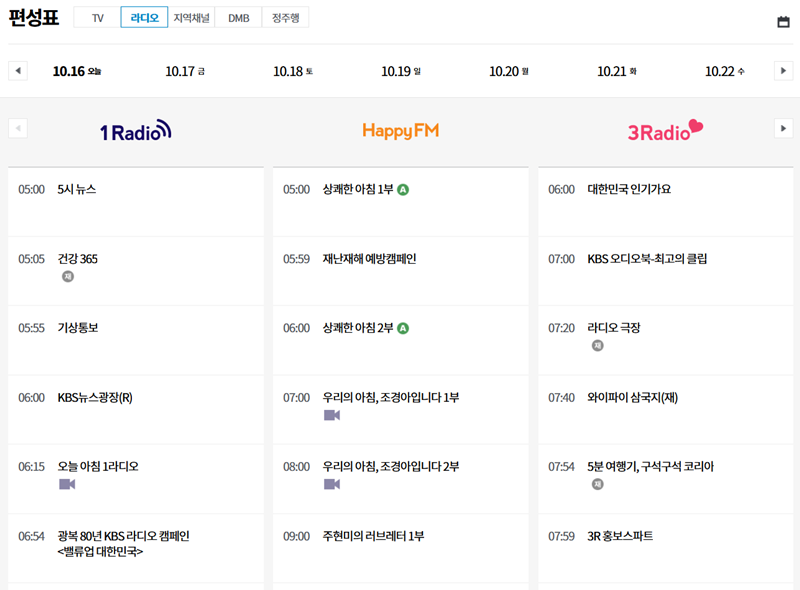
Task: Click the A badge next to 상쾌한 아침 2부
Action: pos(403,328)
